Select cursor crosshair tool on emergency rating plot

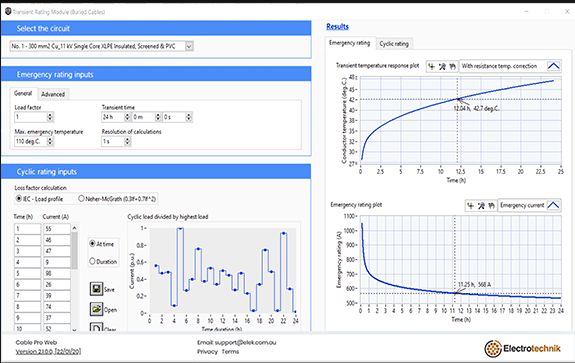coord(471,205)
